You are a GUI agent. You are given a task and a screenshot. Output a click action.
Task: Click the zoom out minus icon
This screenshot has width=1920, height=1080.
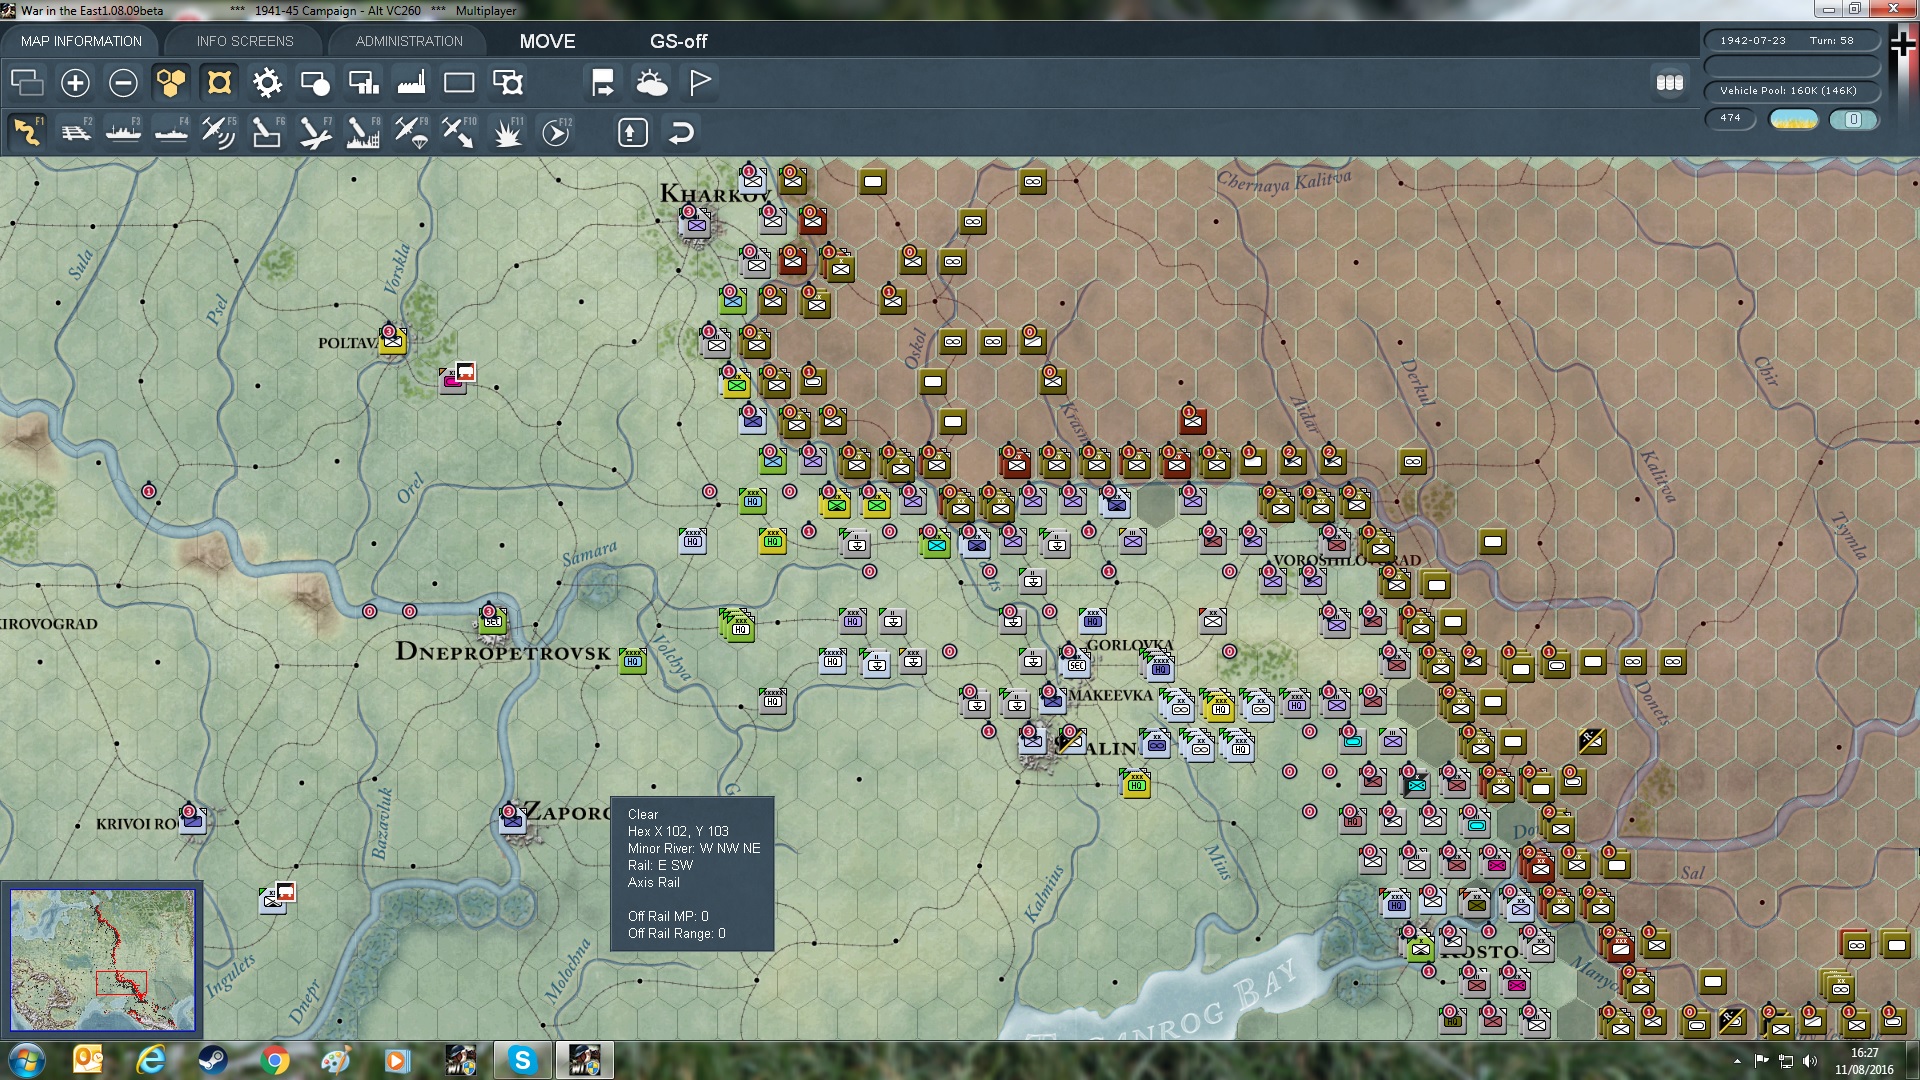[123, 83]
